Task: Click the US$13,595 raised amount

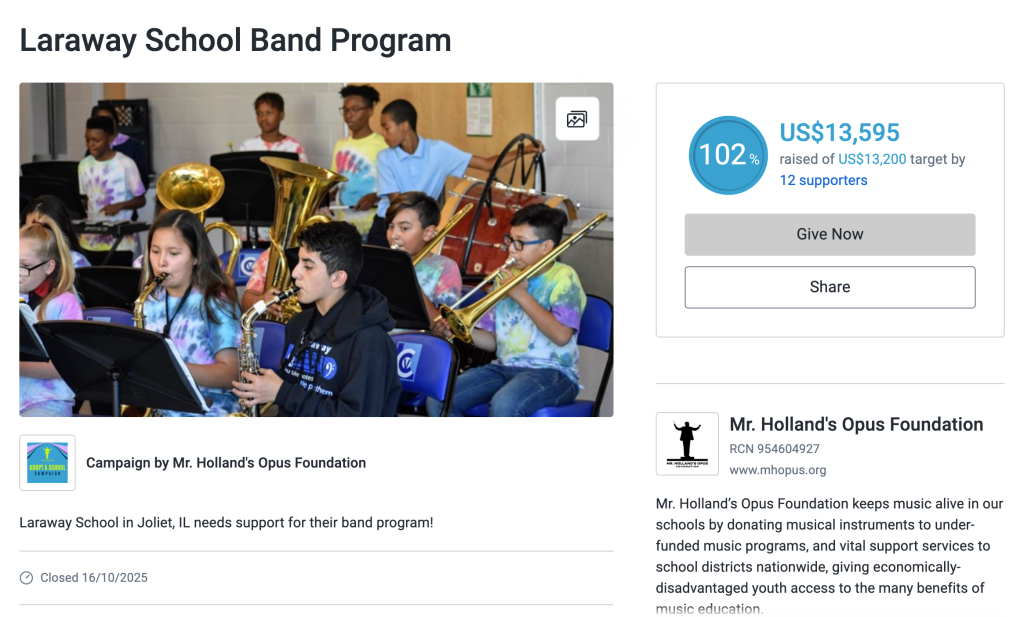Action: pos(839,132)
